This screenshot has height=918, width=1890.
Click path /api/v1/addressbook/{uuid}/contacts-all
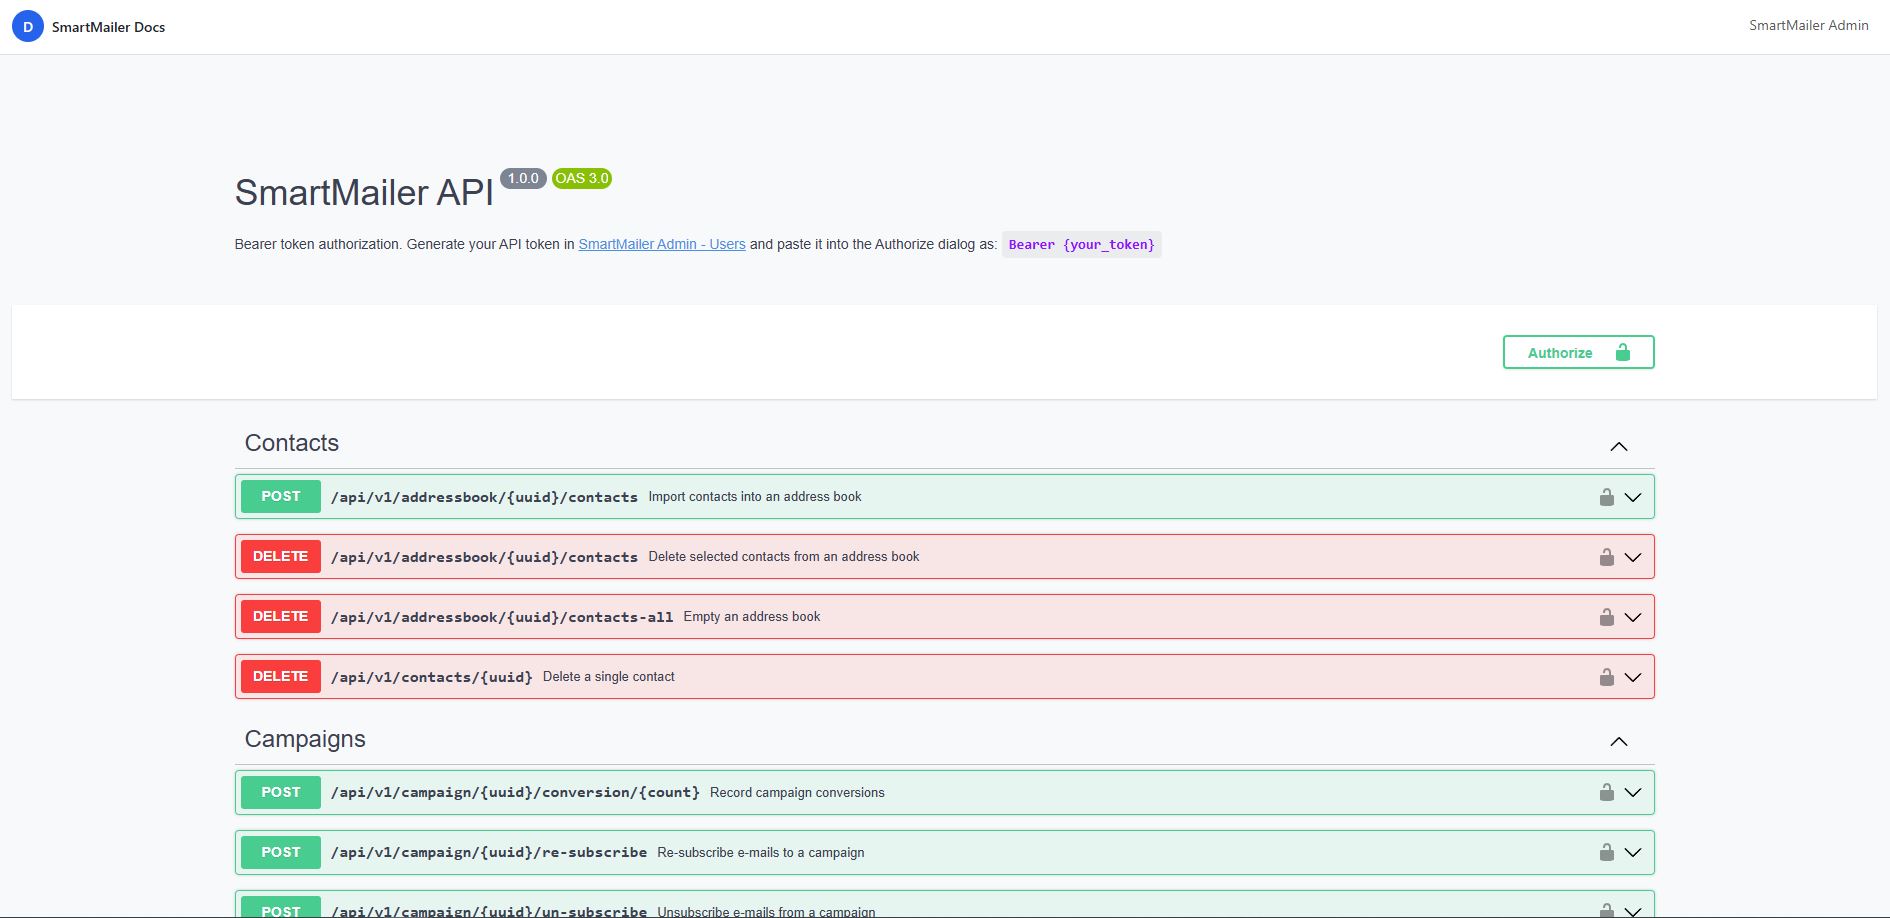tap(502, 617)
